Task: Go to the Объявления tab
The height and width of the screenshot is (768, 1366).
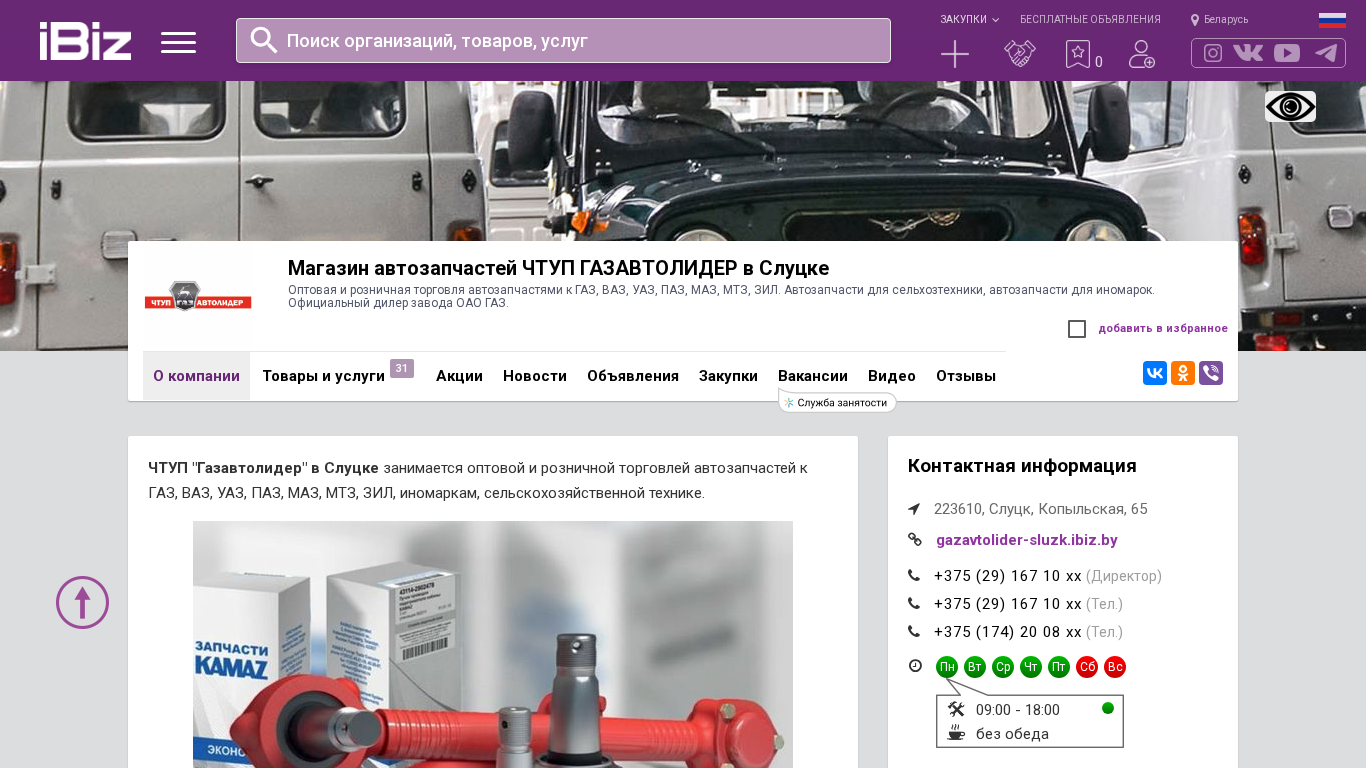Action: click(633, 376)
